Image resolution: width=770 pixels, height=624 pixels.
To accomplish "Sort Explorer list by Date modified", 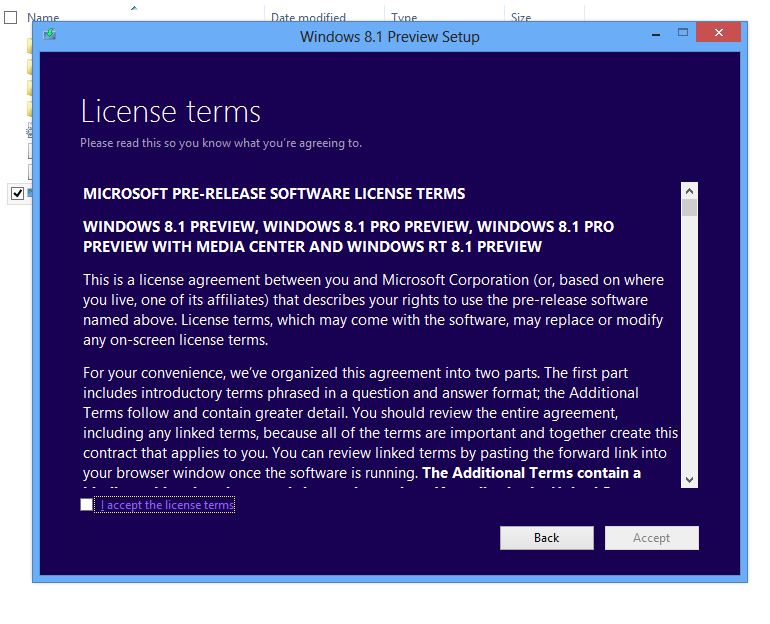I will (x=308, y=18).
